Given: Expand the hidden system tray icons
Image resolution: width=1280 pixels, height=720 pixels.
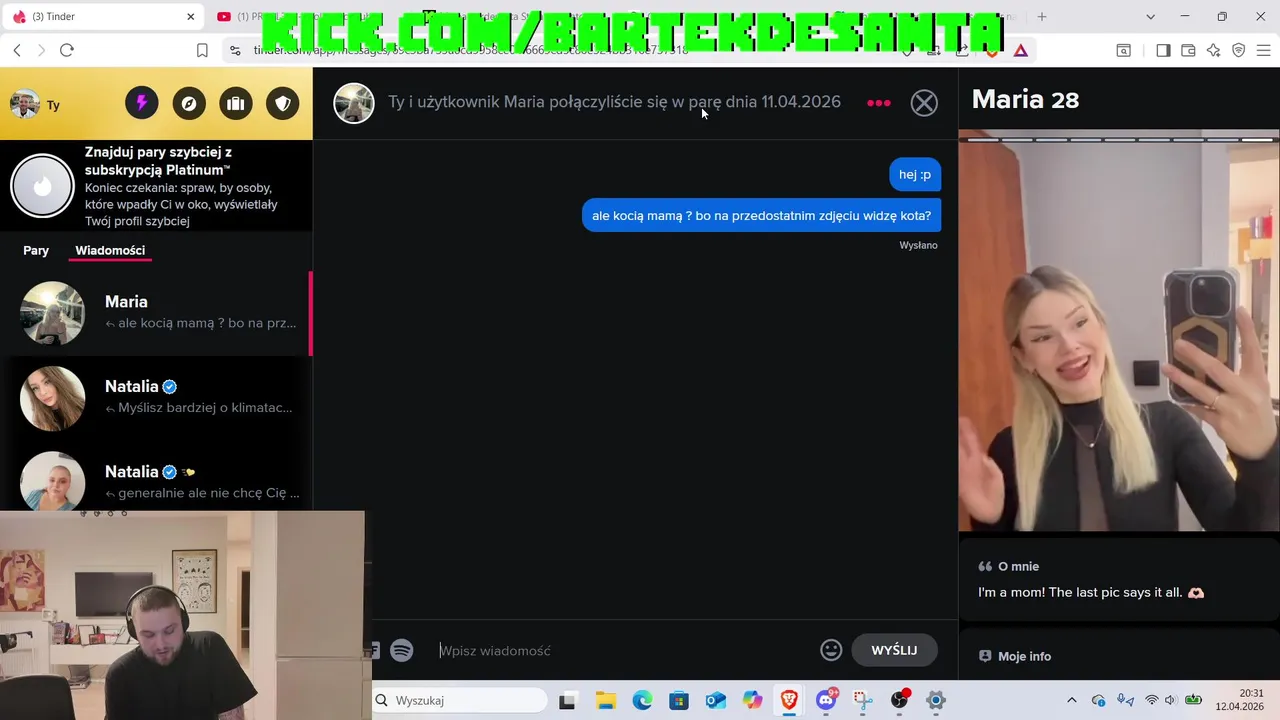Looking at the screenshot, I should tap(1072, 700).
